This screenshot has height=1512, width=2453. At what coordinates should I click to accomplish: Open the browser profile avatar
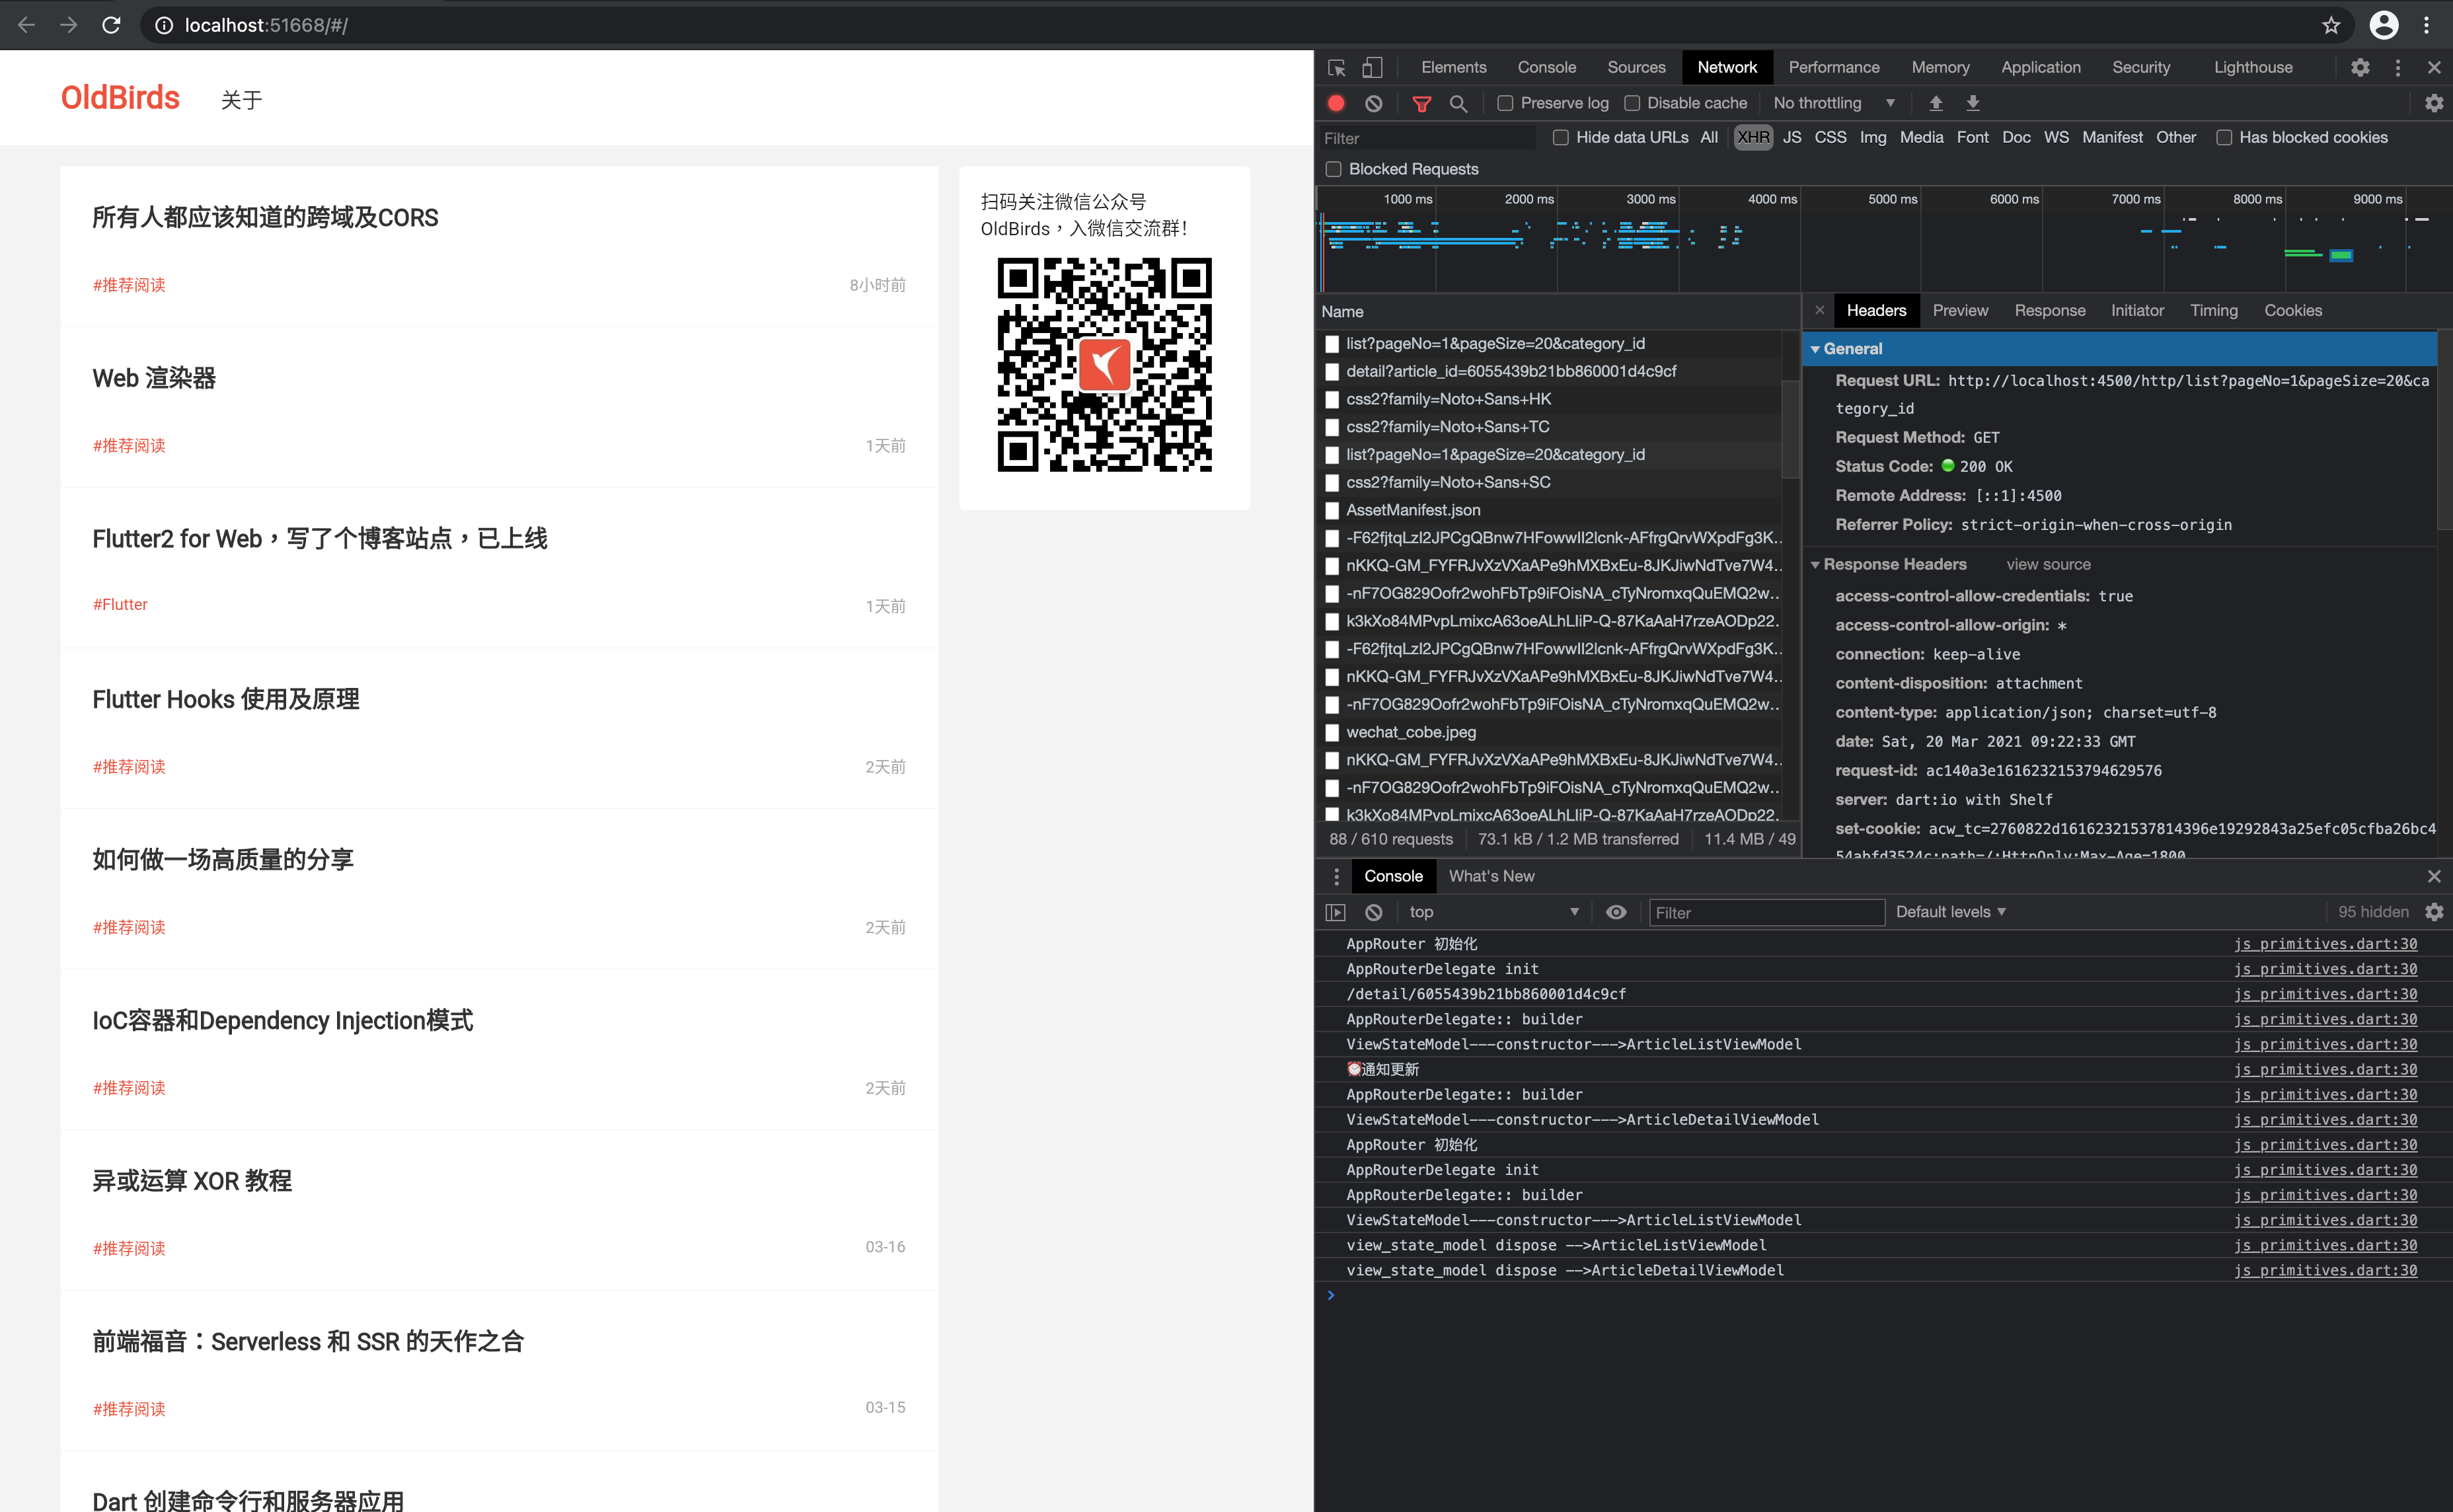[2384, 25]
